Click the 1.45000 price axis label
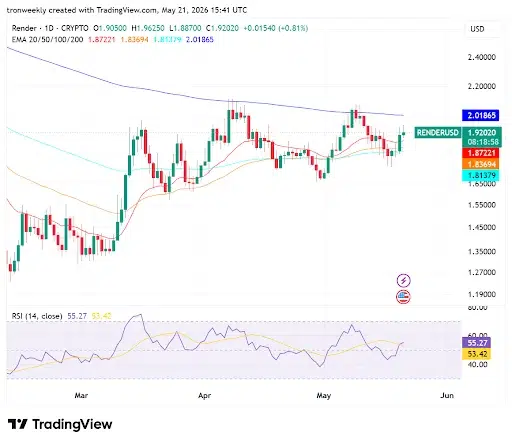 [x=482, y=228]
